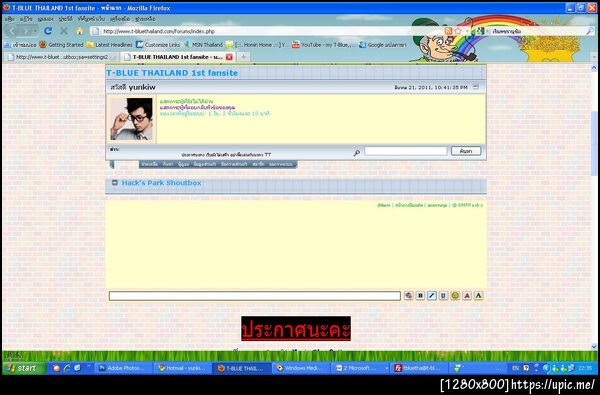Open the Getting Started bookmark

click(x=62, y=45)
